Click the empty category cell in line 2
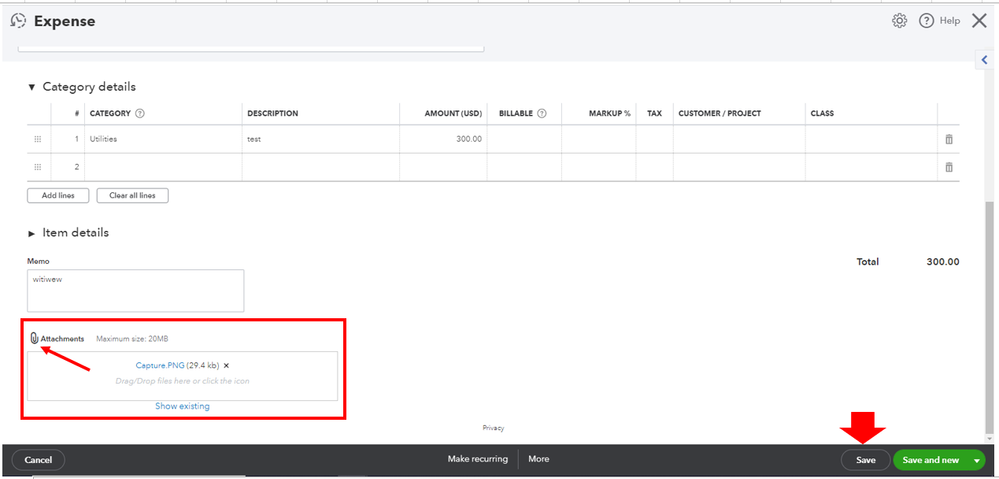Viewport: 999px width, 479px height. click(163, 167)
